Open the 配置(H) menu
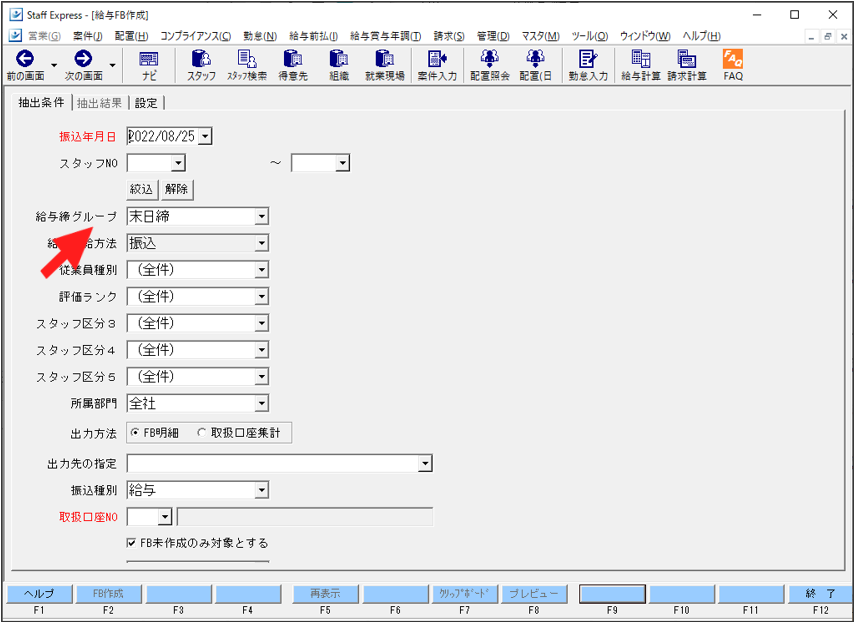 [x=131, y=36]
